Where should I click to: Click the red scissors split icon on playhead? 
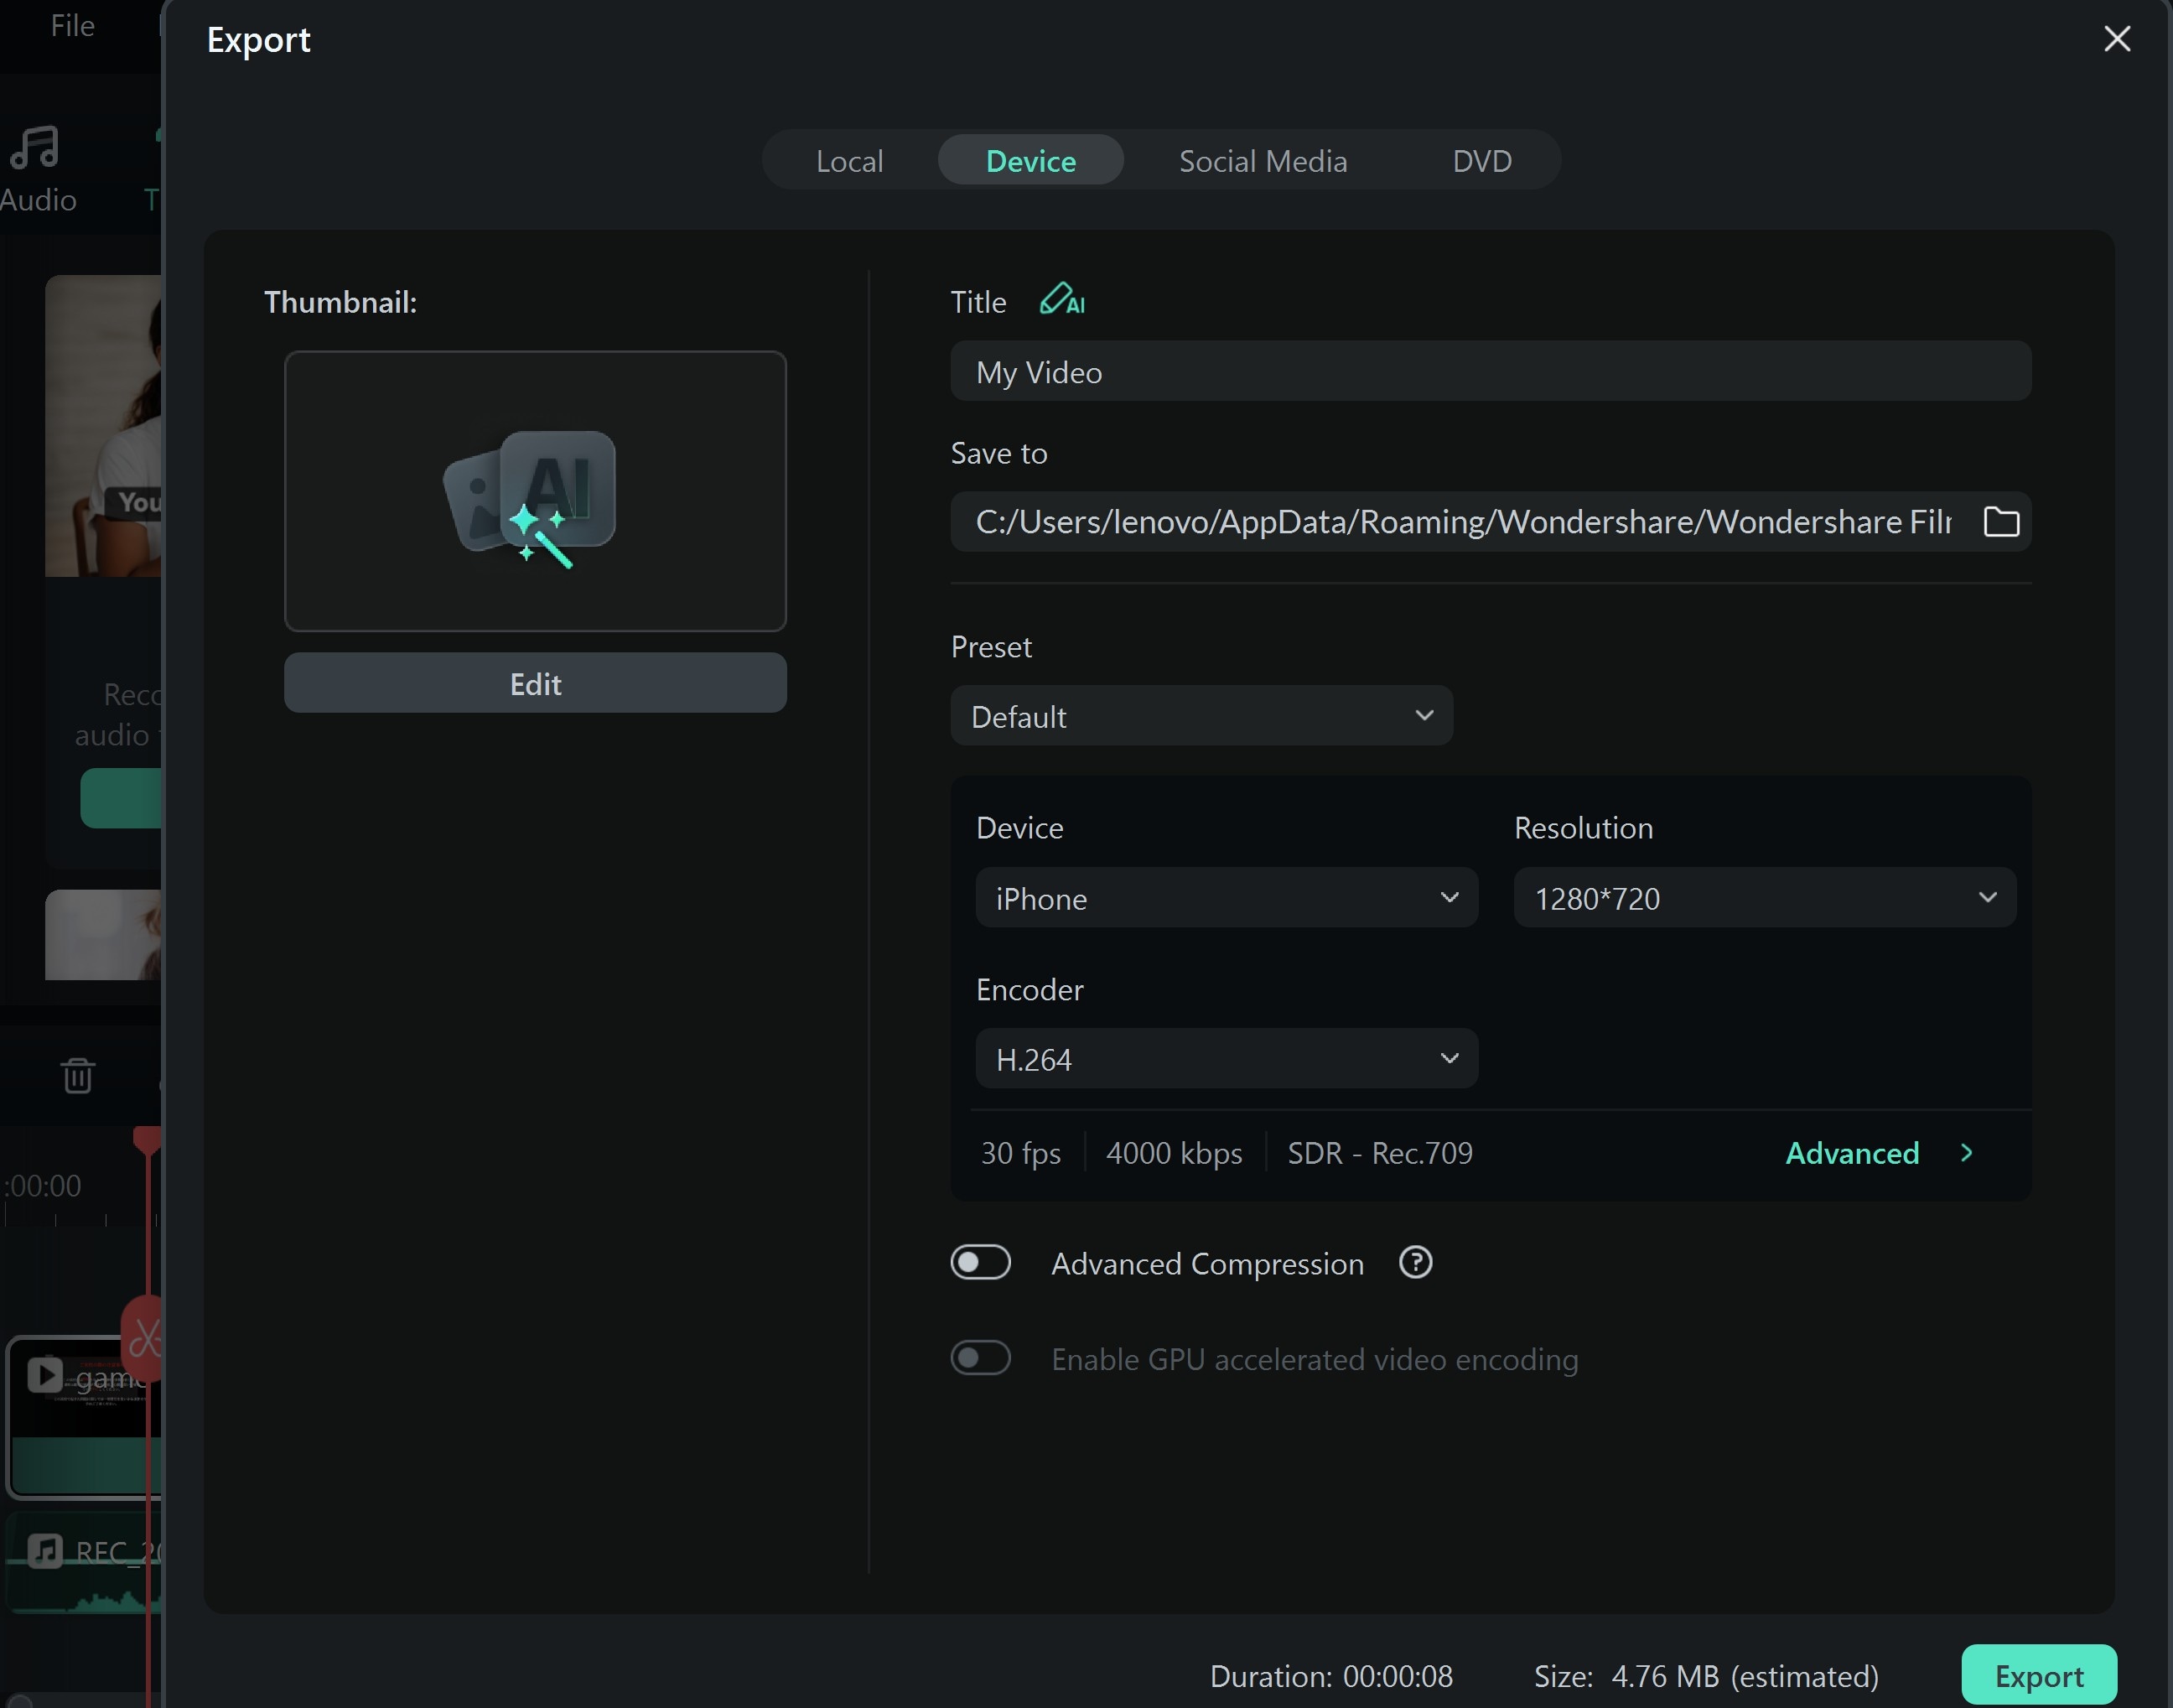145,1337
